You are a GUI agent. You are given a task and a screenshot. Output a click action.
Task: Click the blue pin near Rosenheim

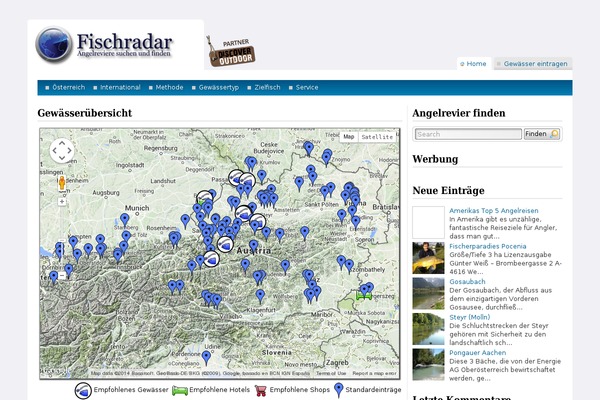coord(185,221)
